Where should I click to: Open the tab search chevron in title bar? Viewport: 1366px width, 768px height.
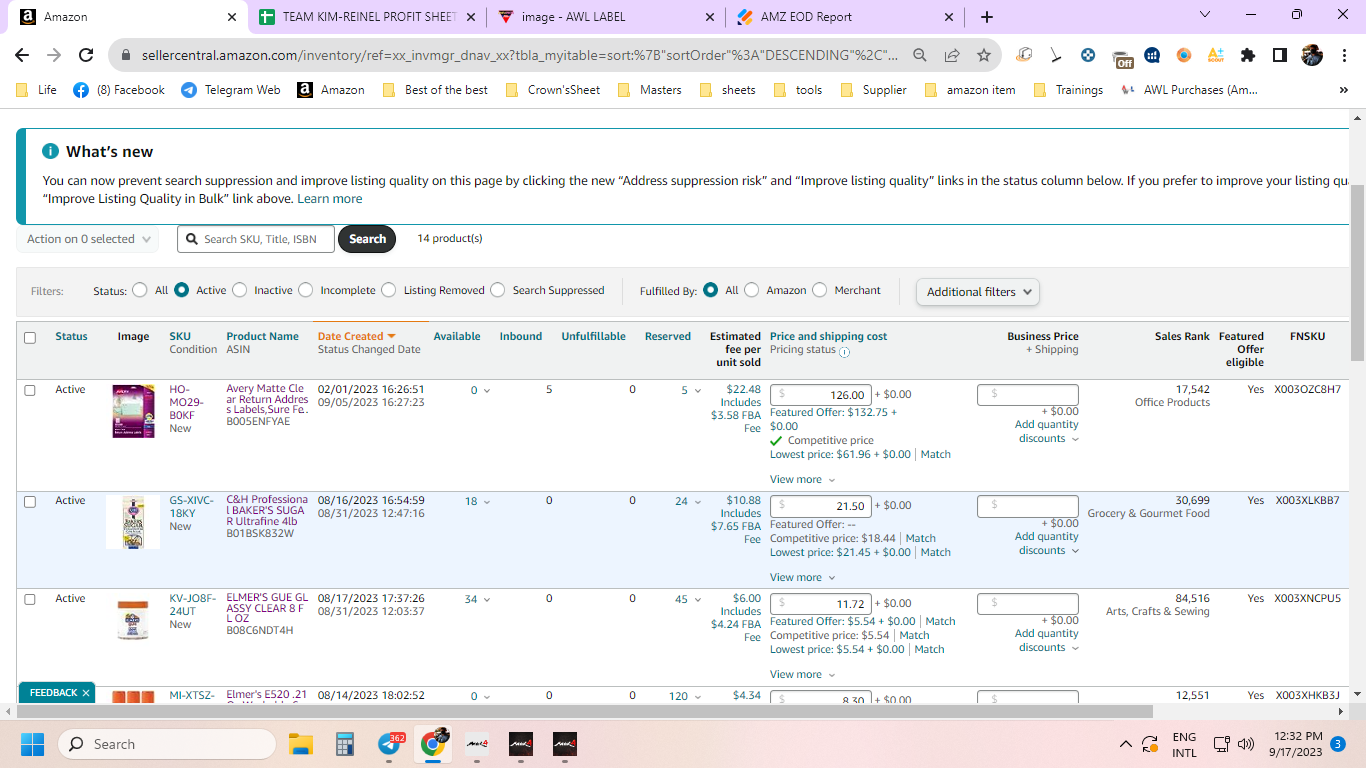[x=1204, y=15]
